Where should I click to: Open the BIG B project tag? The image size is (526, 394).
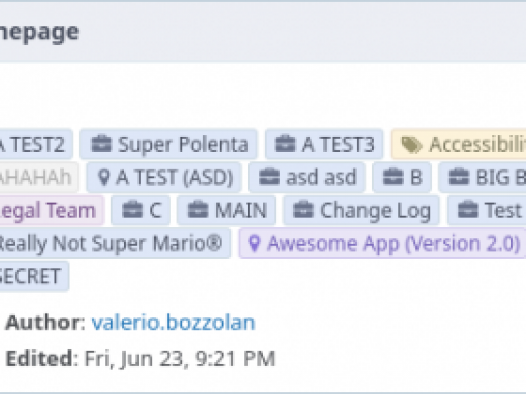point(482,177)
